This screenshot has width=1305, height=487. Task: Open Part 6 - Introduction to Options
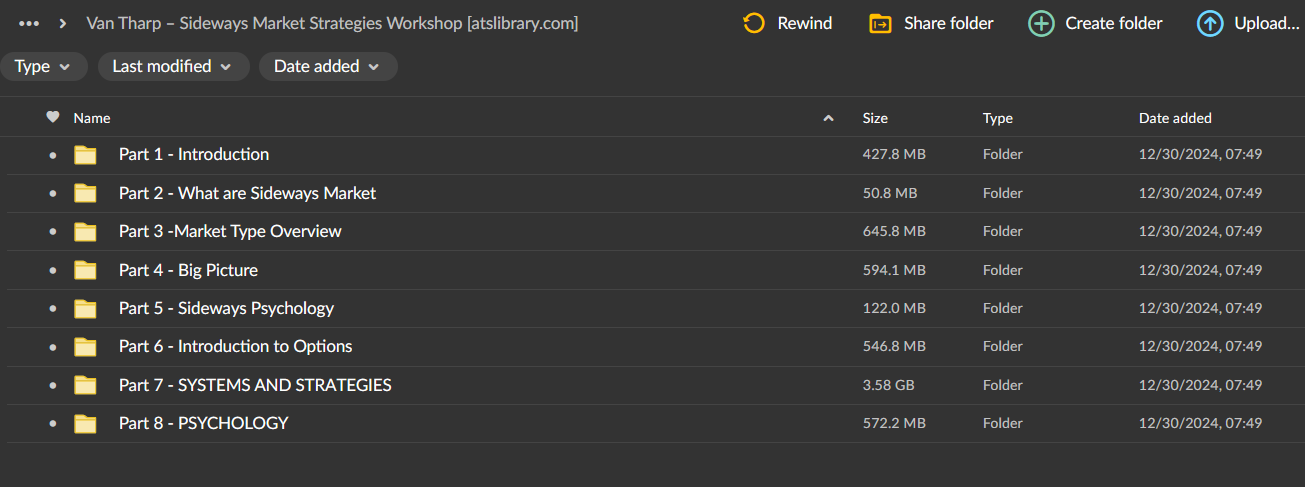pos(235,347)
